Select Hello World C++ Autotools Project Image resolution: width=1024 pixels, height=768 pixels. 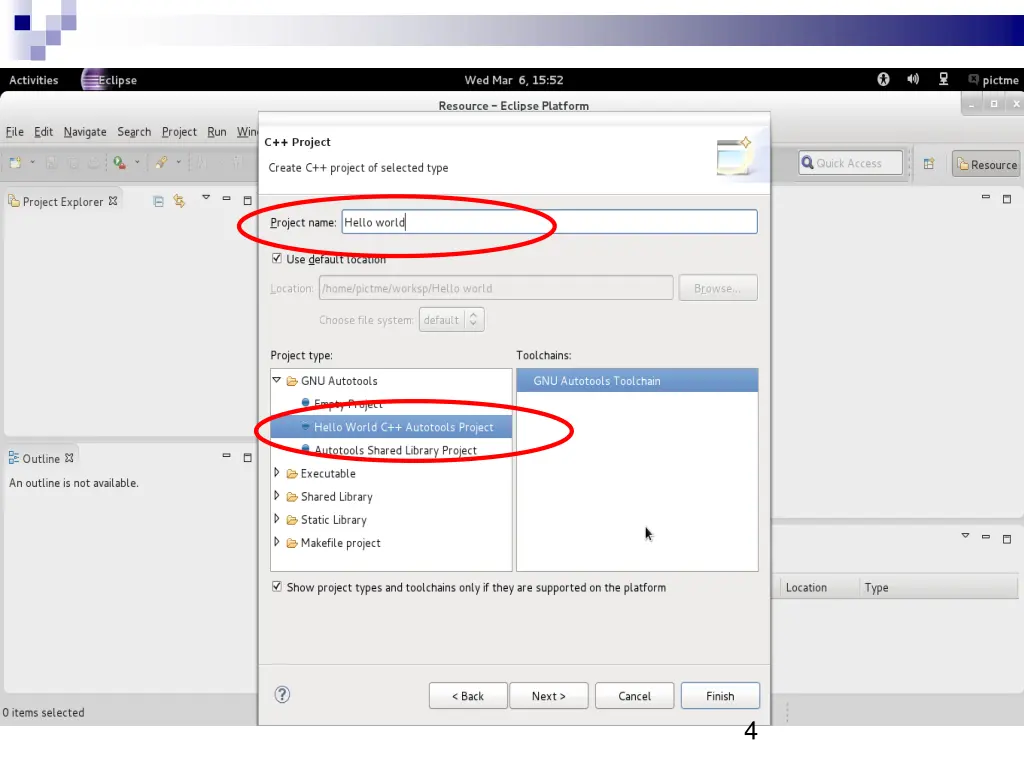(391, 427)
